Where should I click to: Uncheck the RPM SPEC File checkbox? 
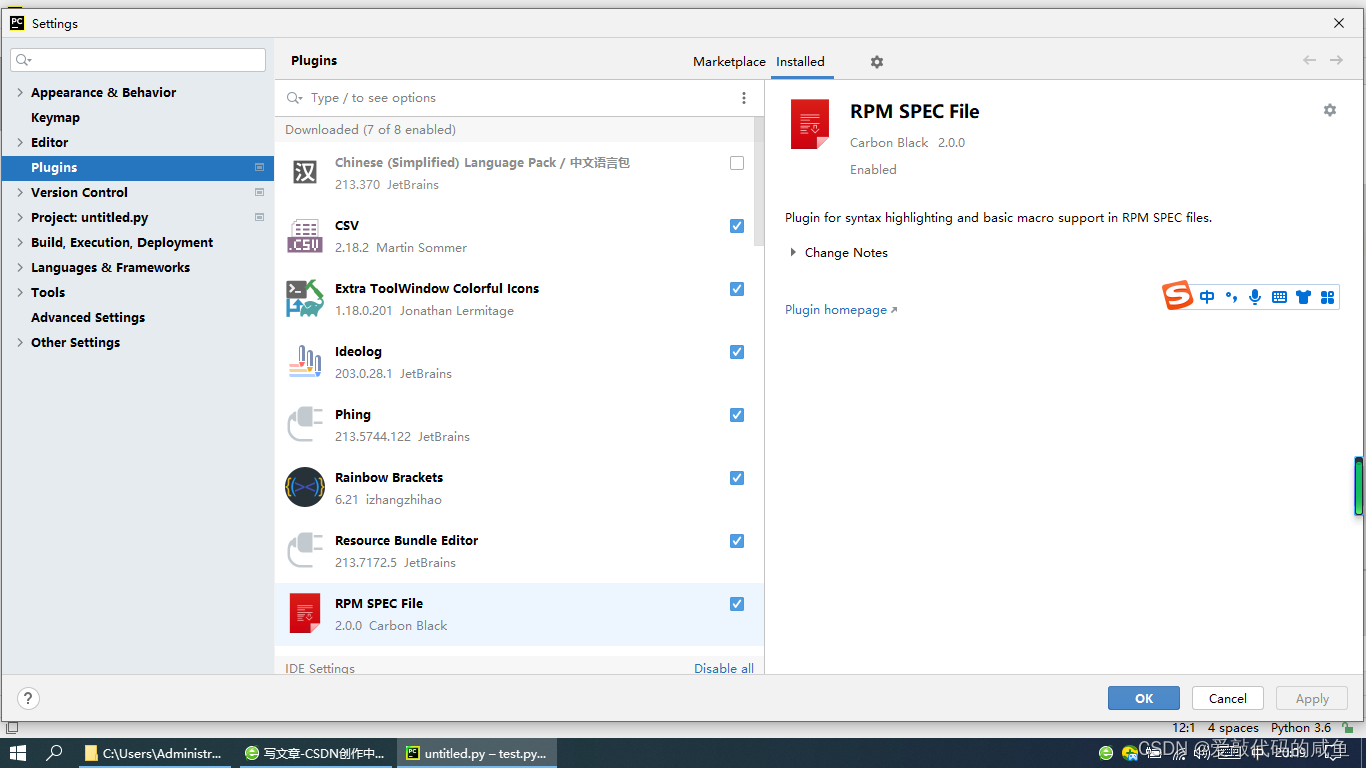[x=737, y=604]
